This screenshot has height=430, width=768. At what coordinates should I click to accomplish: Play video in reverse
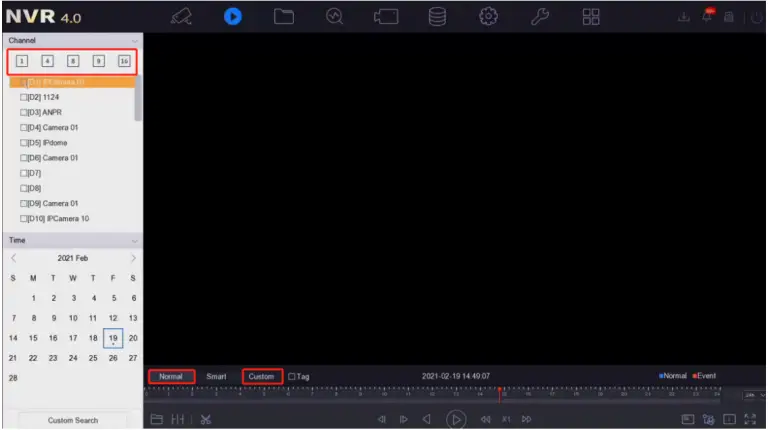[x=427, y=419]
